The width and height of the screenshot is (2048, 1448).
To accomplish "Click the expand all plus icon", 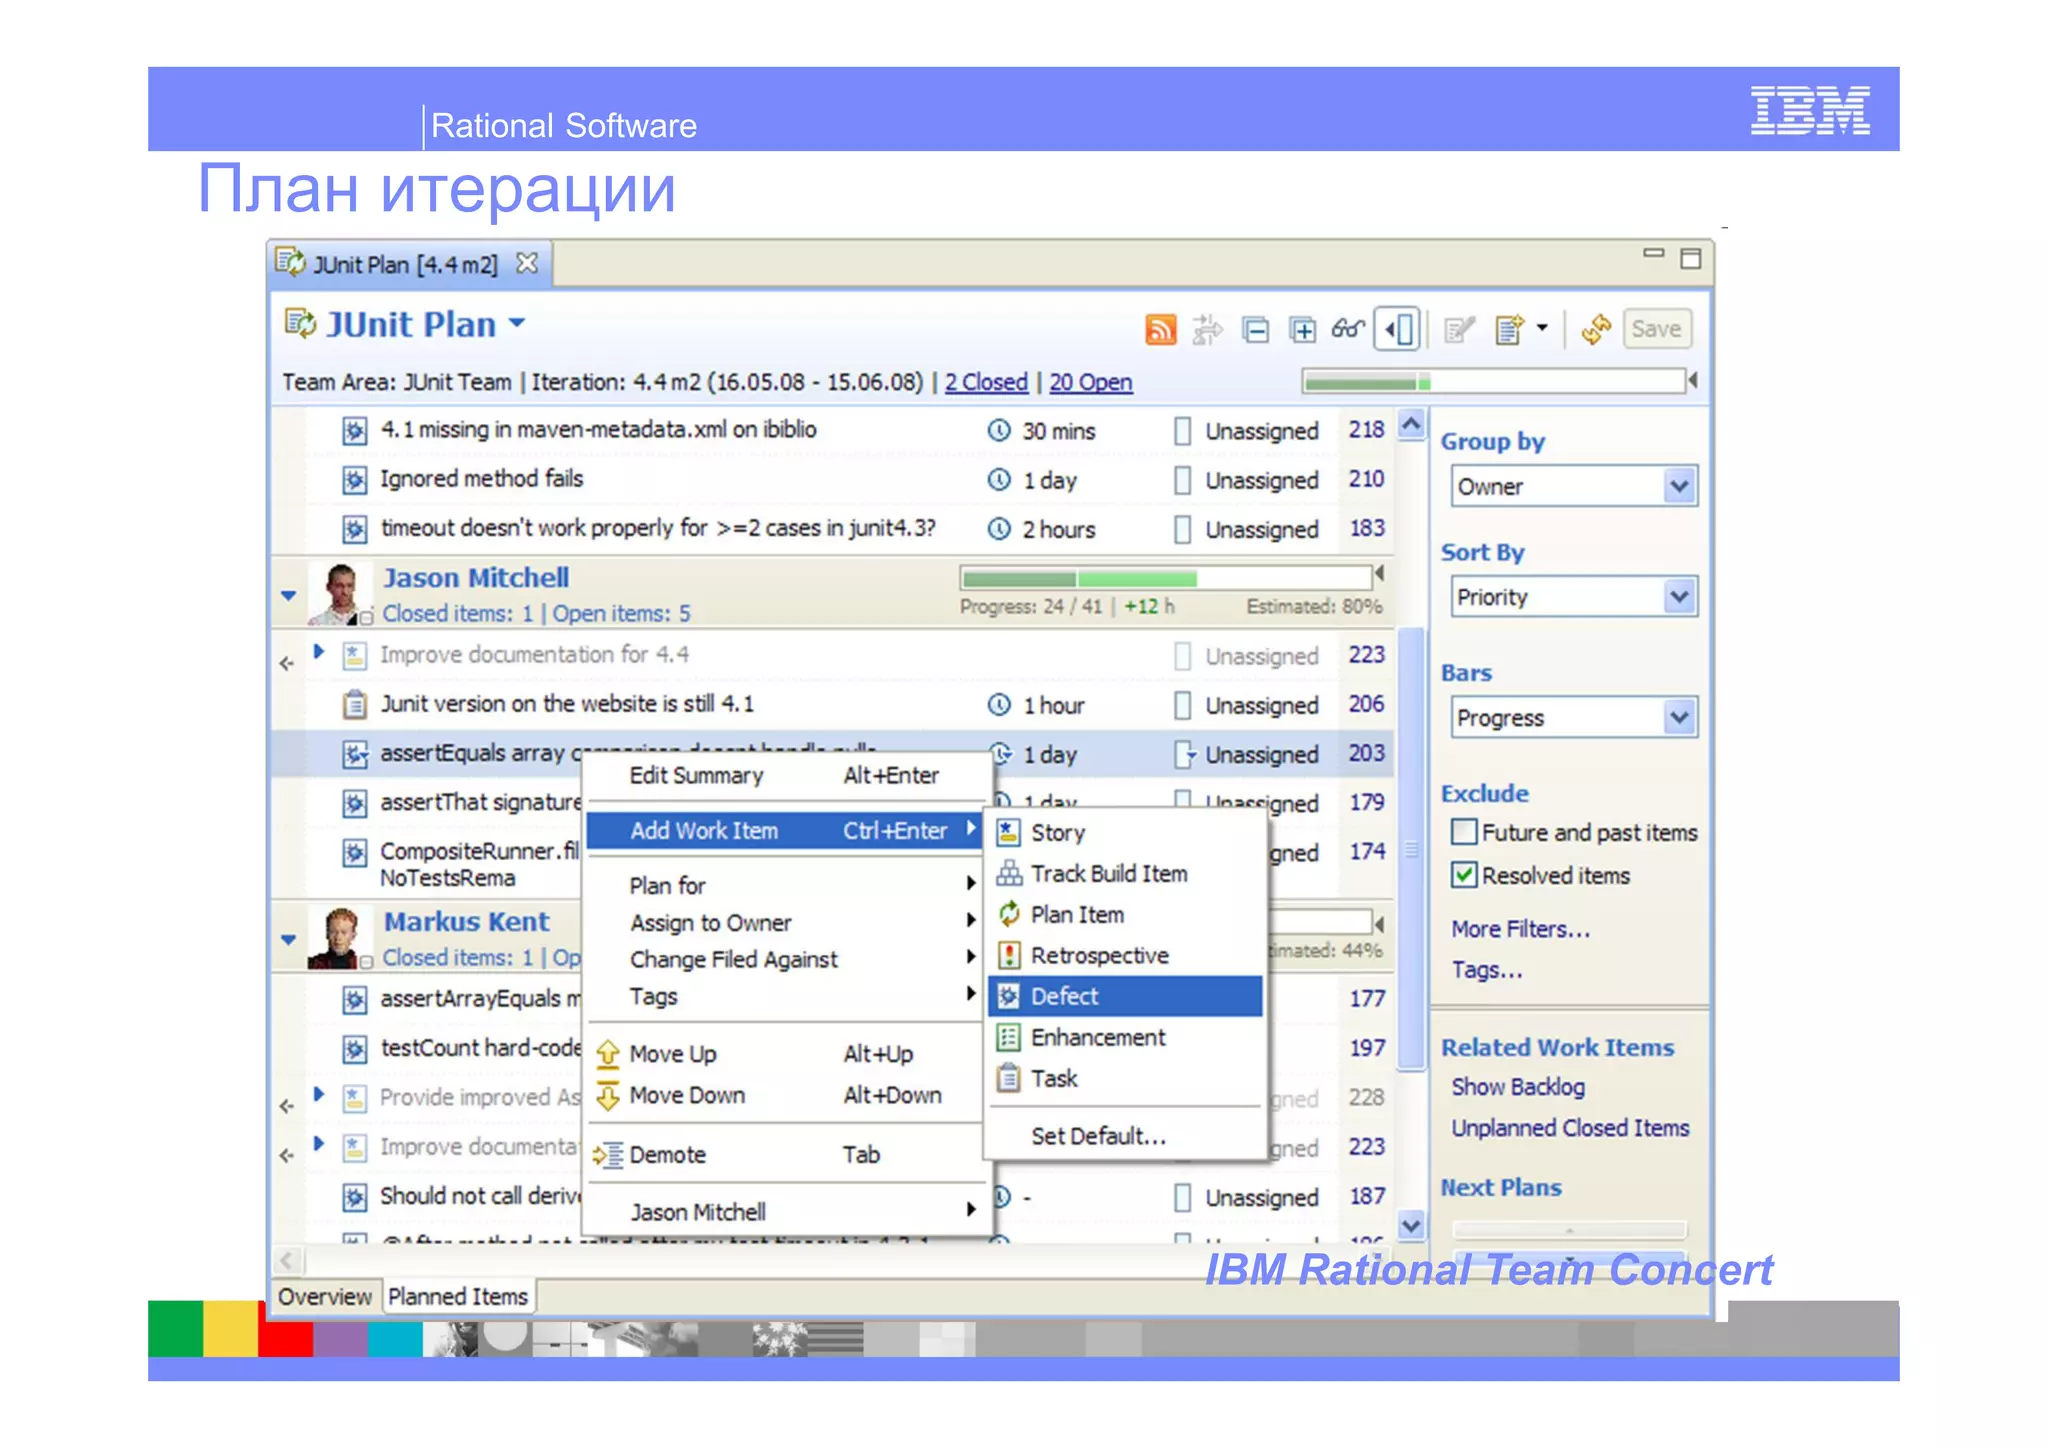I will pos(1302,329).
